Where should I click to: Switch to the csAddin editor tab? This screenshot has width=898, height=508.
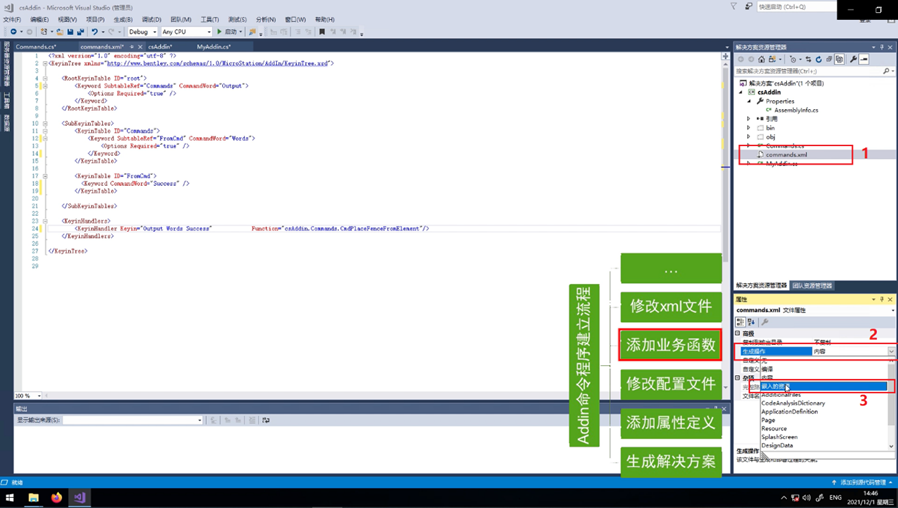(160, 47)
